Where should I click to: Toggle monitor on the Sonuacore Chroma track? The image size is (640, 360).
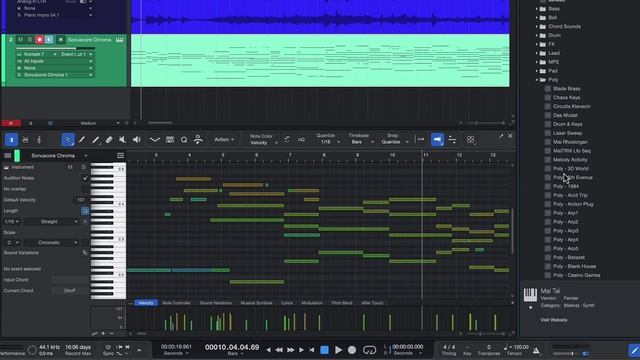49,40
